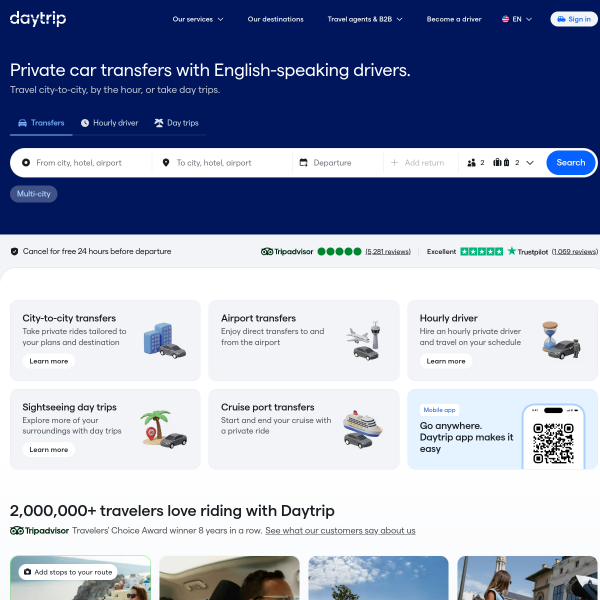This screenshot has width=600, height=600.
Task: Click the hourglass and car illustration
Action: click(x=561, y=340)
